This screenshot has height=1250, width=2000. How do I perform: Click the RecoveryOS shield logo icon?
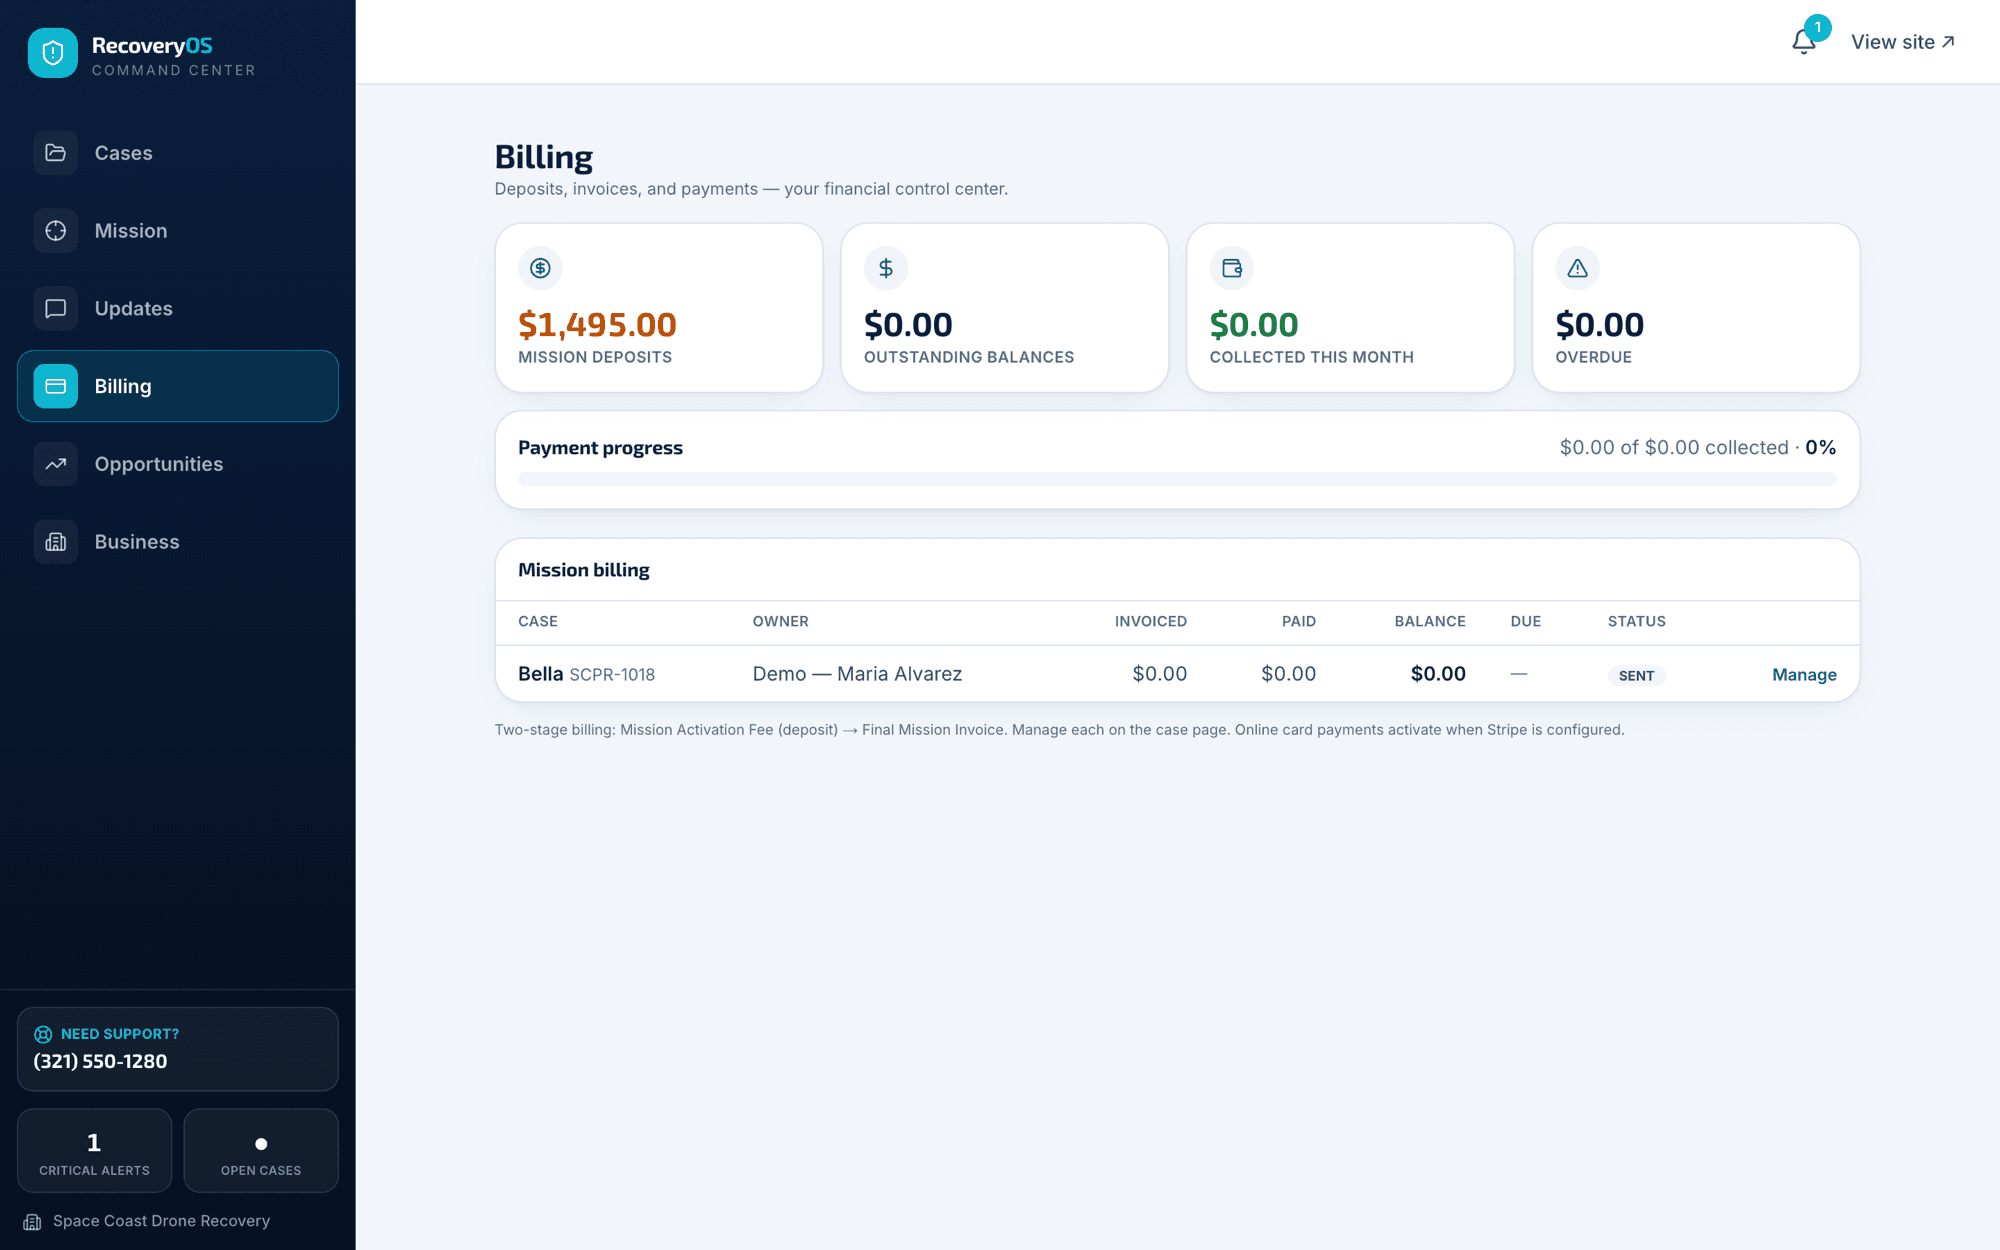pos(53,53)
